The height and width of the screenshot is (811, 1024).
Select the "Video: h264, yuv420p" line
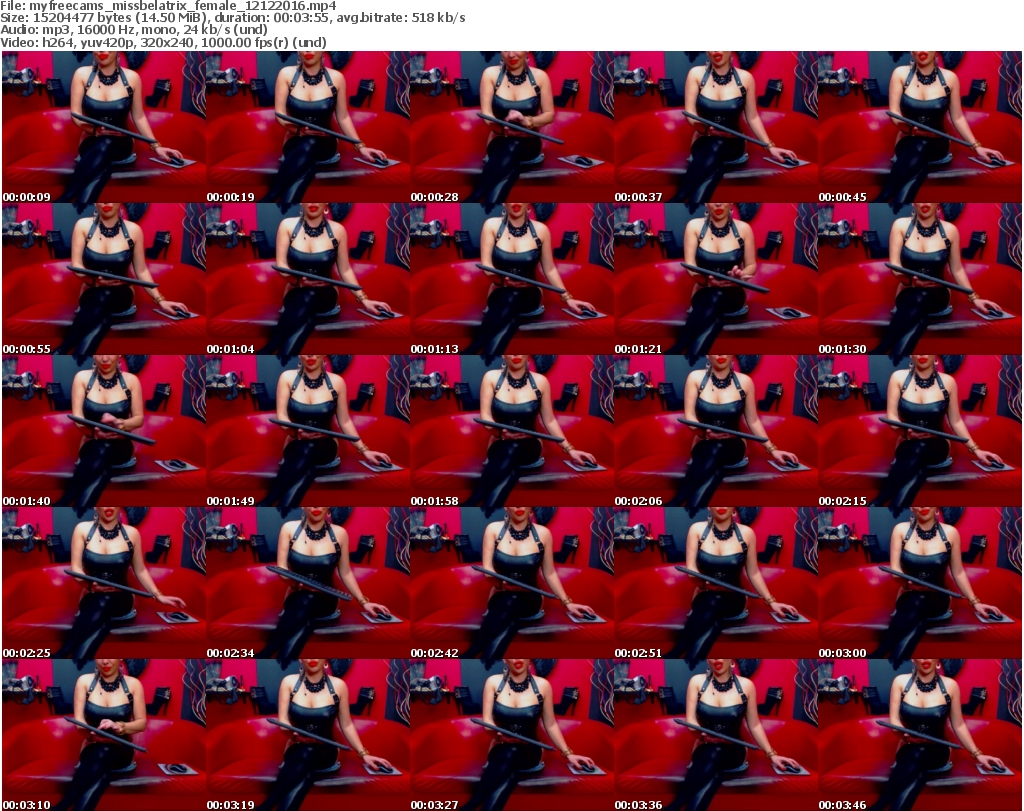tap(163, 42)
